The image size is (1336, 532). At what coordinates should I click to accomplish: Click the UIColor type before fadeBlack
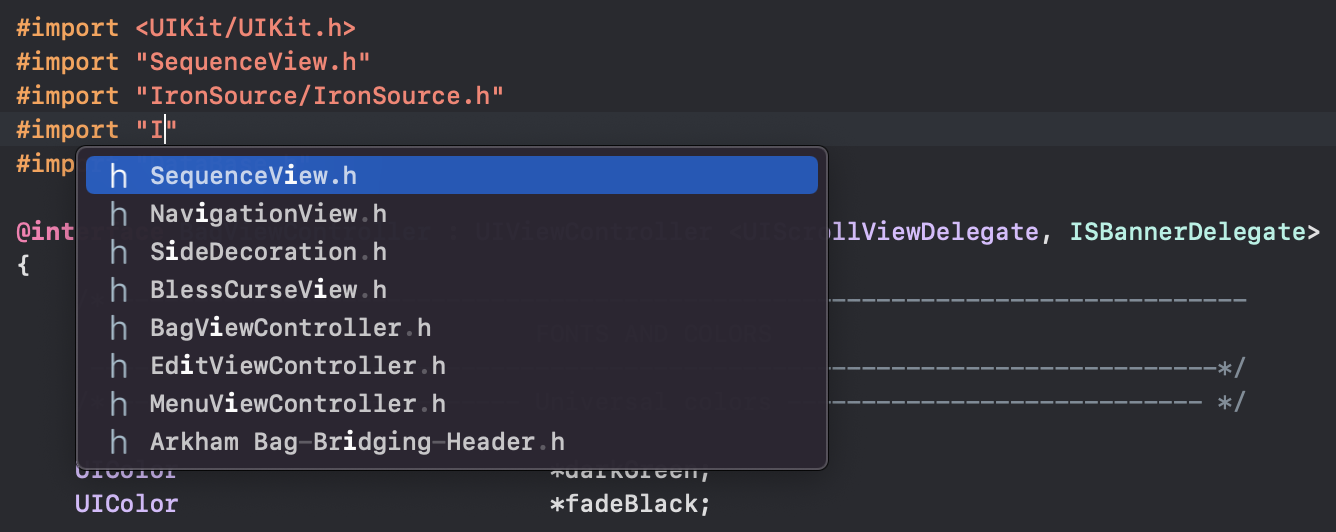(x=126, y=504)
